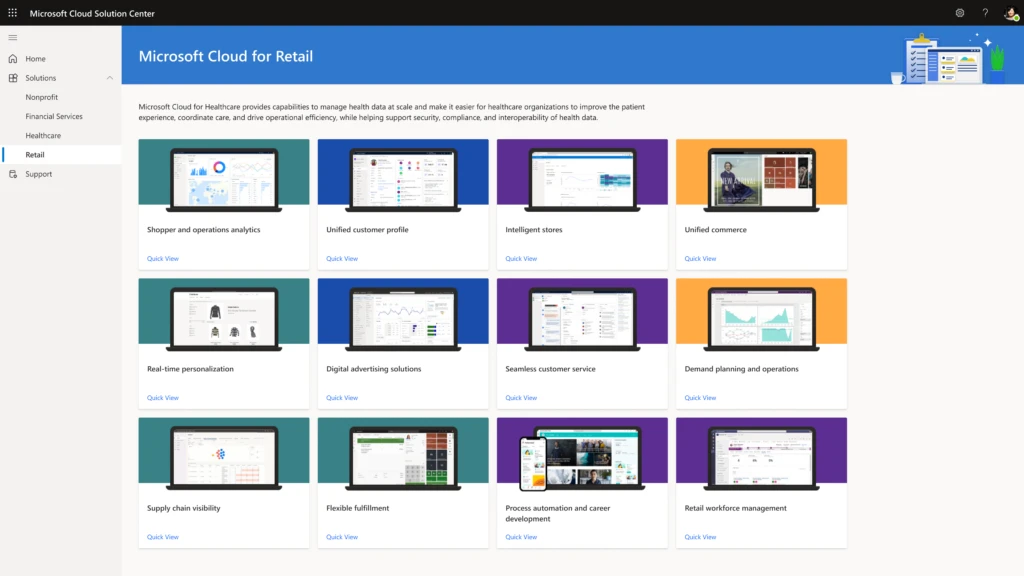Open Quick View for Demand planning and operations
The width and height of the screenshot is (1024, 576).
point(700,397)
